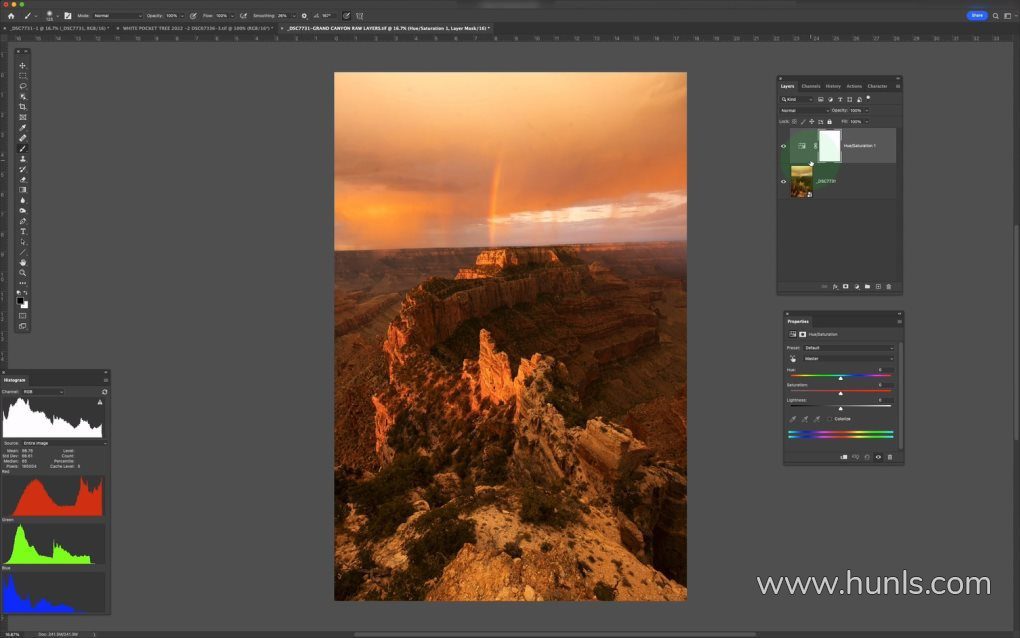The image size is (1020, 638).
Task: Hide the Hue/Saturation 1 layer
Action: tap(783, 146)
